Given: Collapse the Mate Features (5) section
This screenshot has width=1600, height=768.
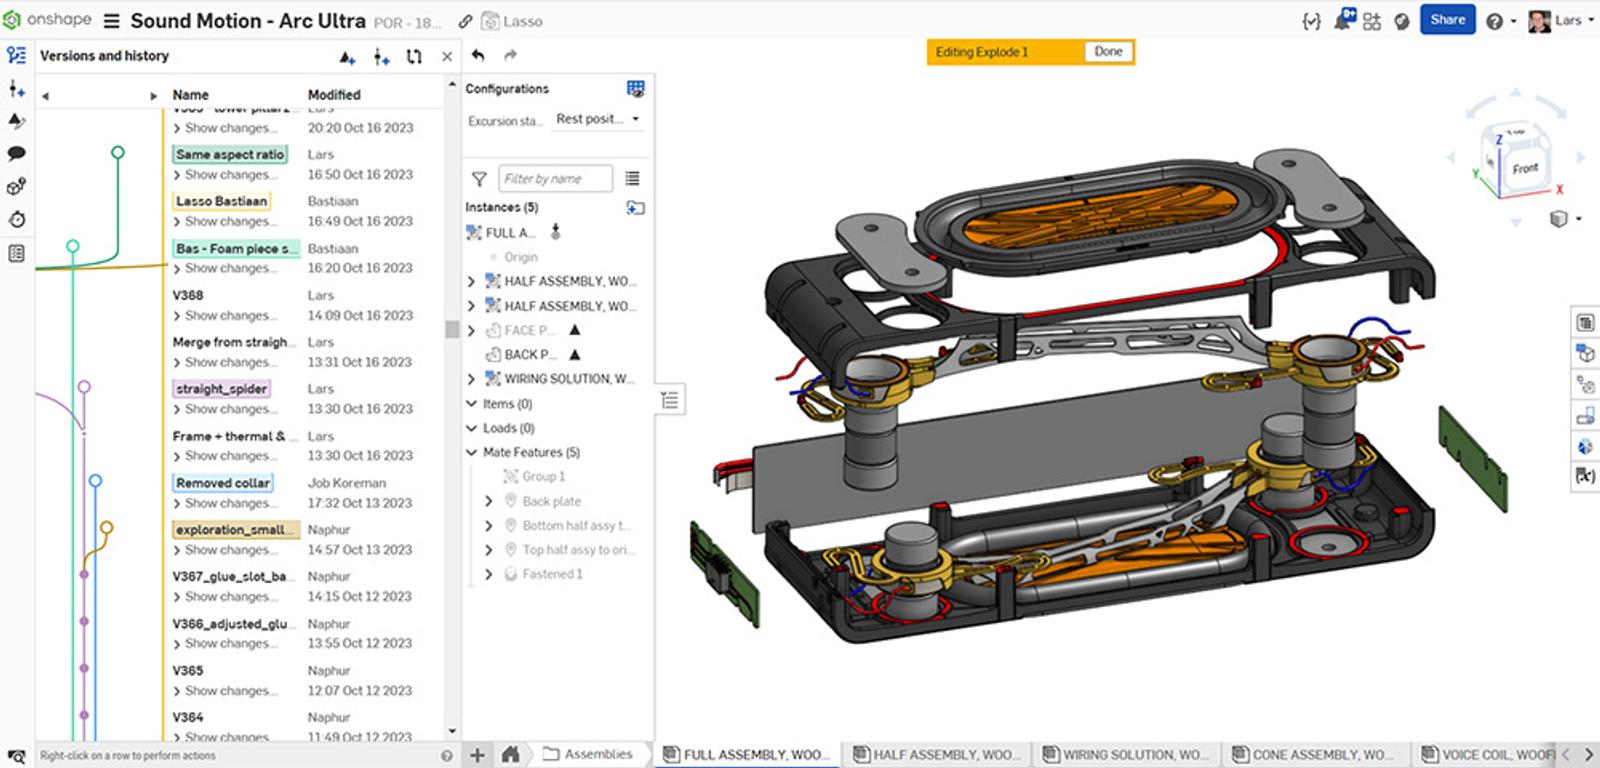Looking at the screenshot, I should coord(471,453).
